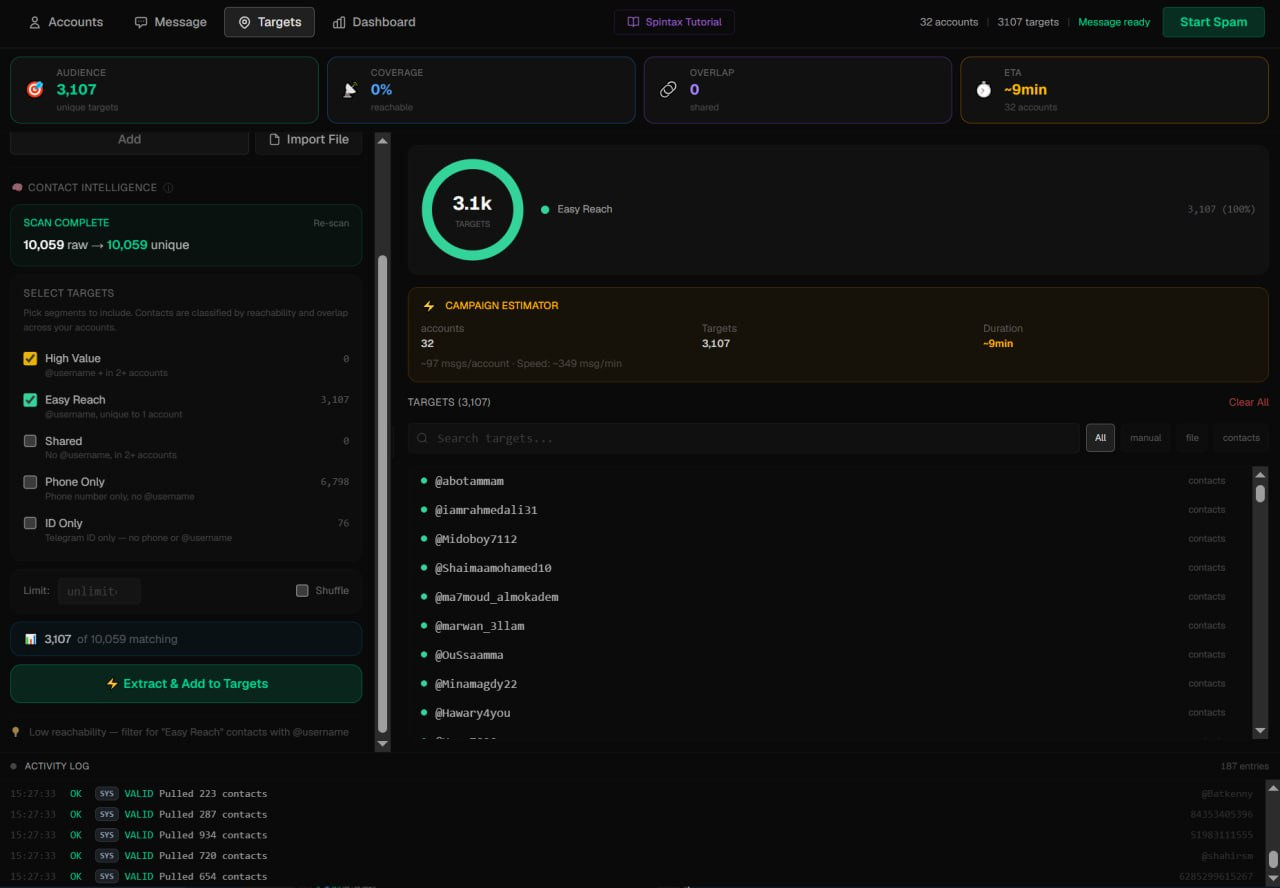Select the @Hawary4you target row
This screenshot has width=1280, height=888.
tap(829, 713)
